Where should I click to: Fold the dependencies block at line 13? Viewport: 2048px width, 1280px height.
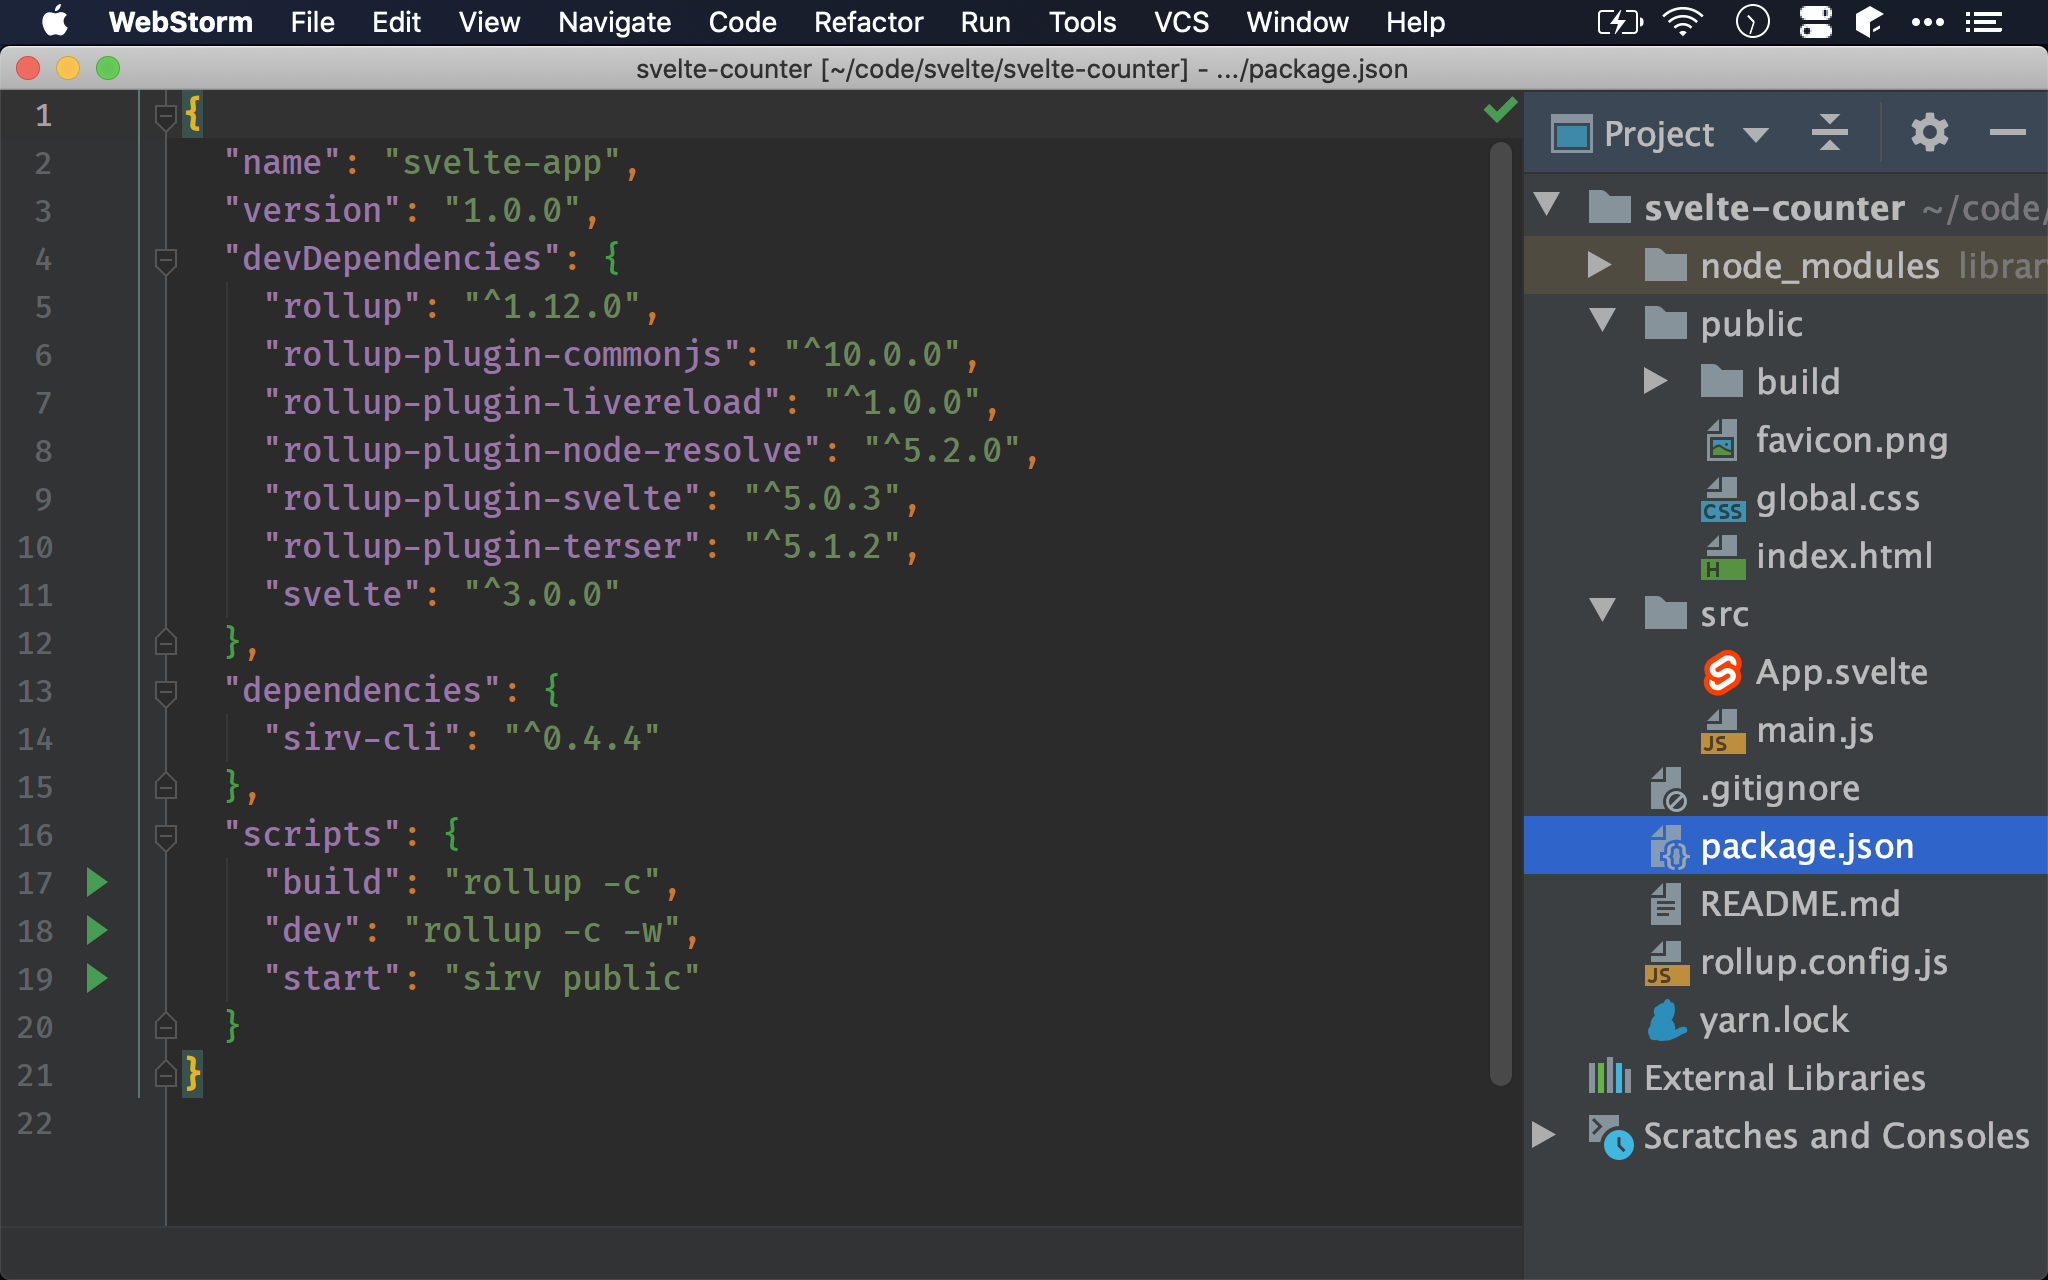(x=166, y=692)
